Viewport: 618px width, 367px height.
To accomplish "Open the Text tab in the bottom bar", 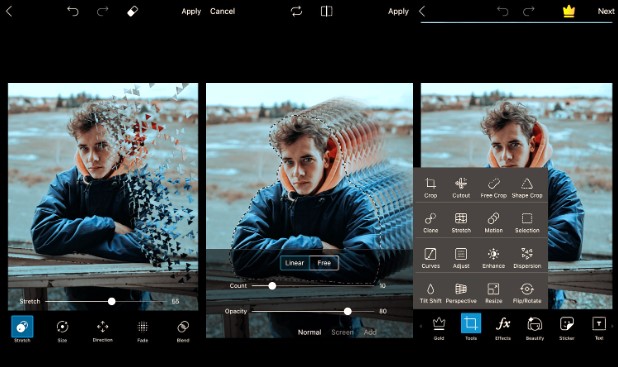I will tap(599, 328).
